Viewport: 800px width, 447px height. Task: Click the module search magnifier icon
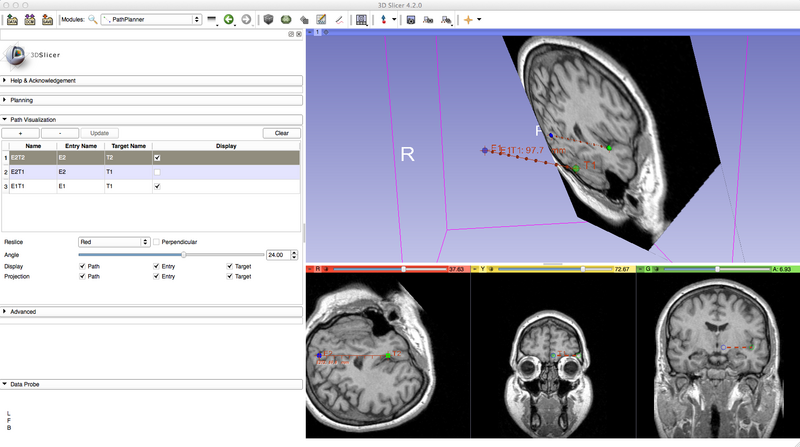coord(93,19)
